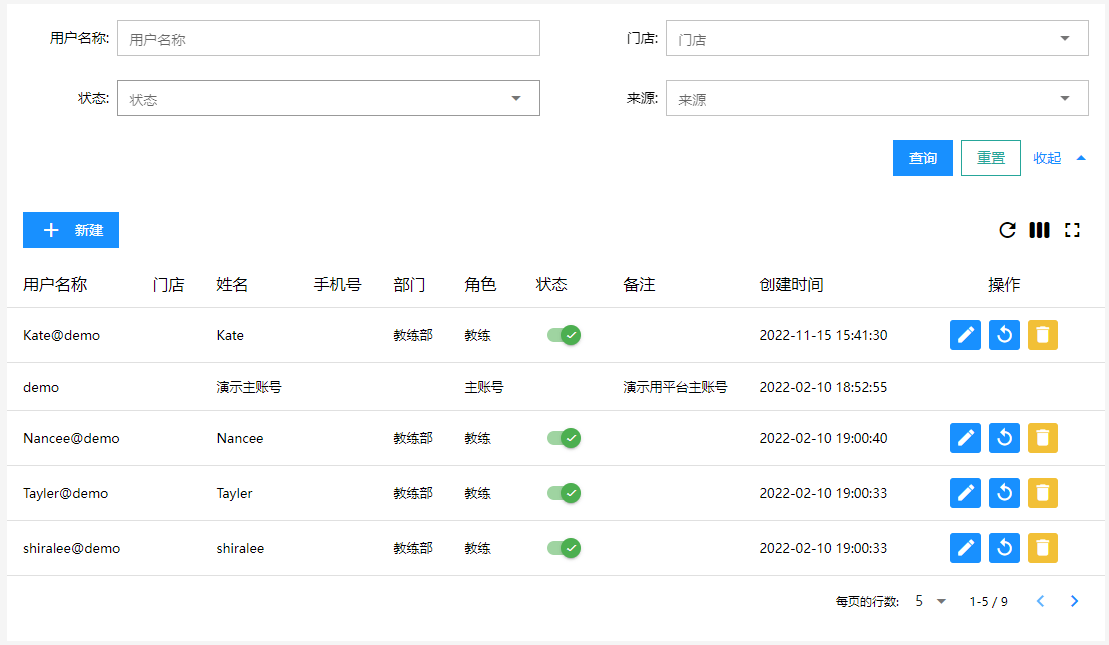
Task: Disable status toggle for Kate@demo
Action: [564, 335]
